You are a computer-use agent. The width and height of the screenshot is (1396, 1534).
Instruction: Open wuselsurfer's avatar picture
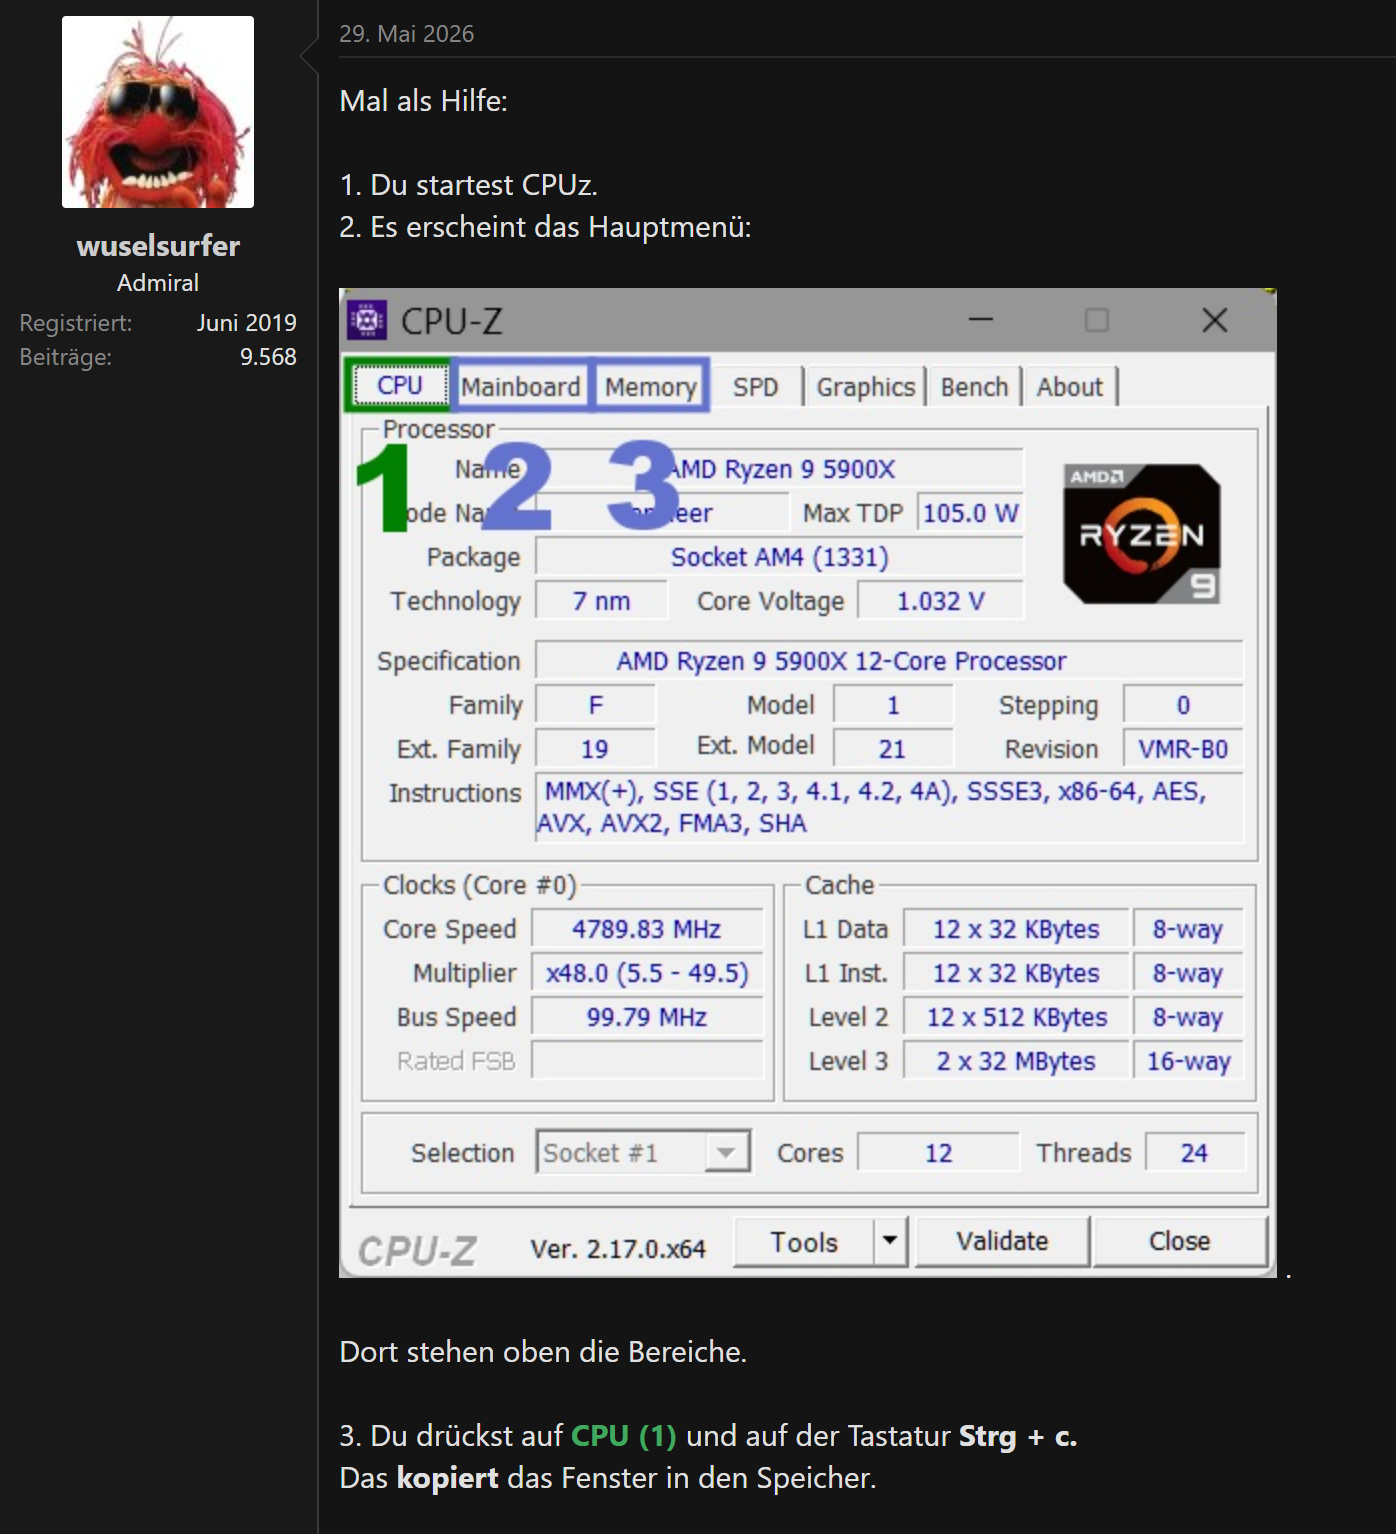pyautogui.click(x=158, y=112)
